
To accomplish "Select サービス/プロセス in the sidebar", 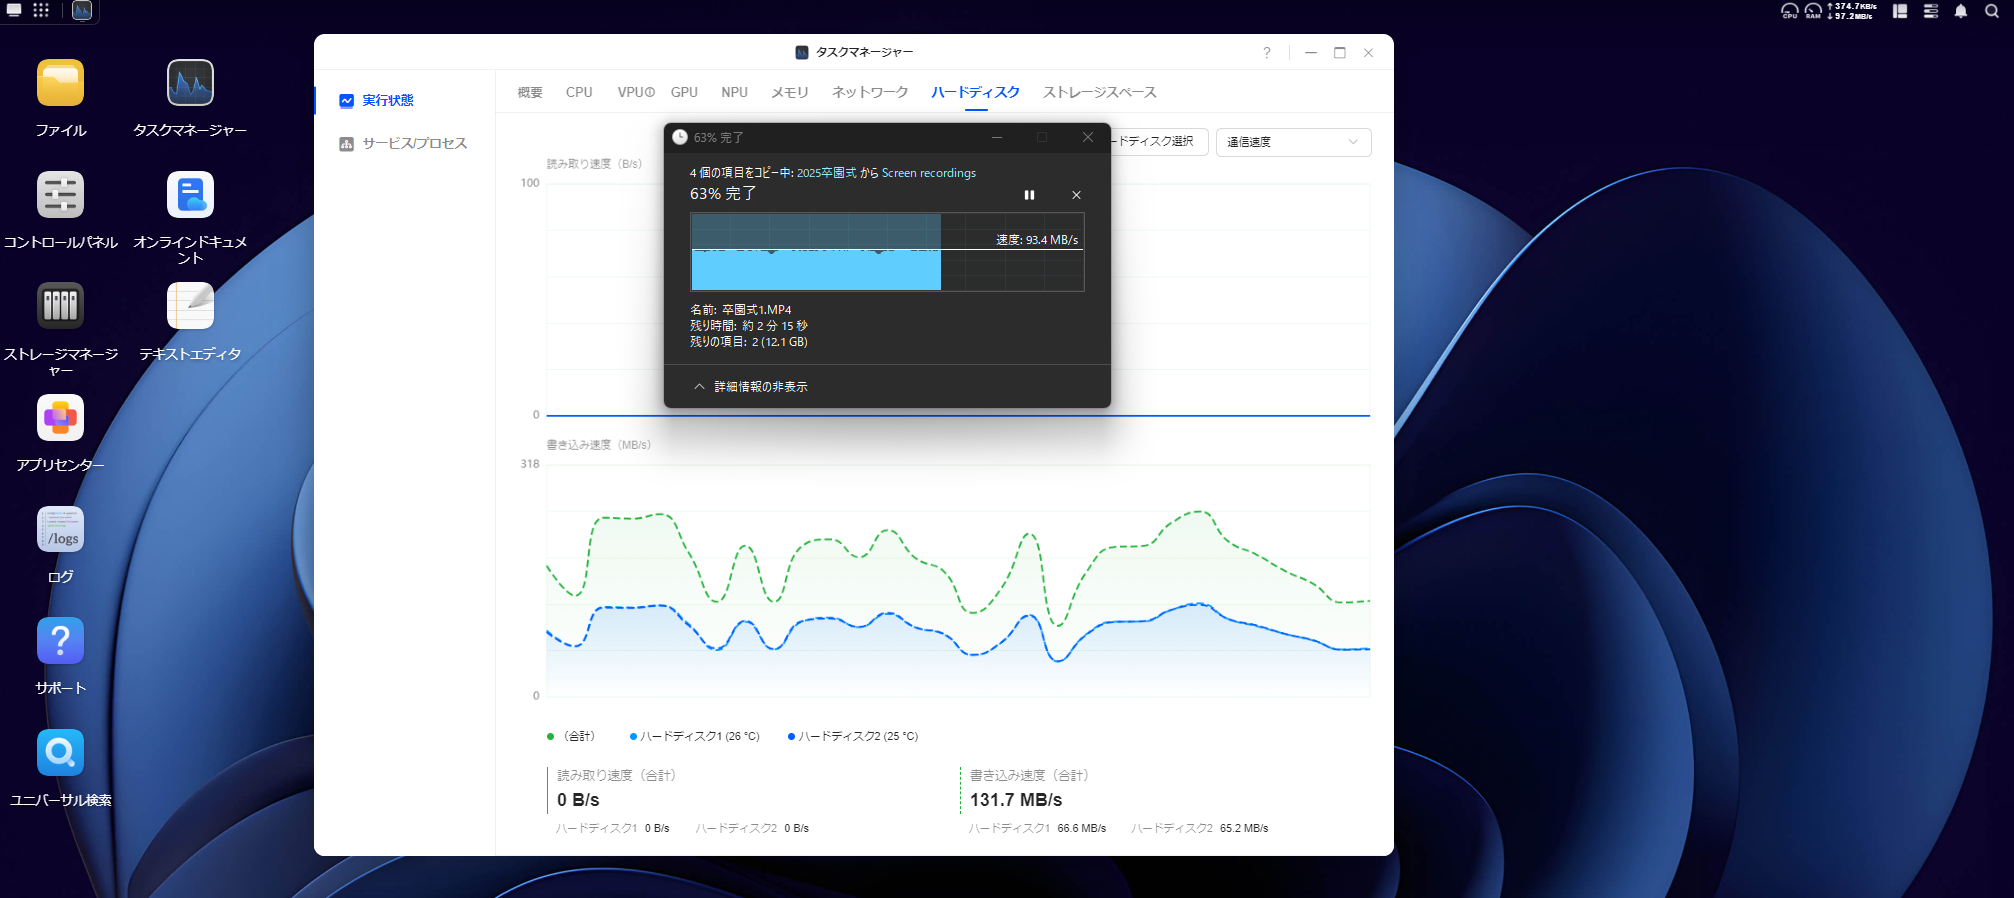I will coord(414,143).
